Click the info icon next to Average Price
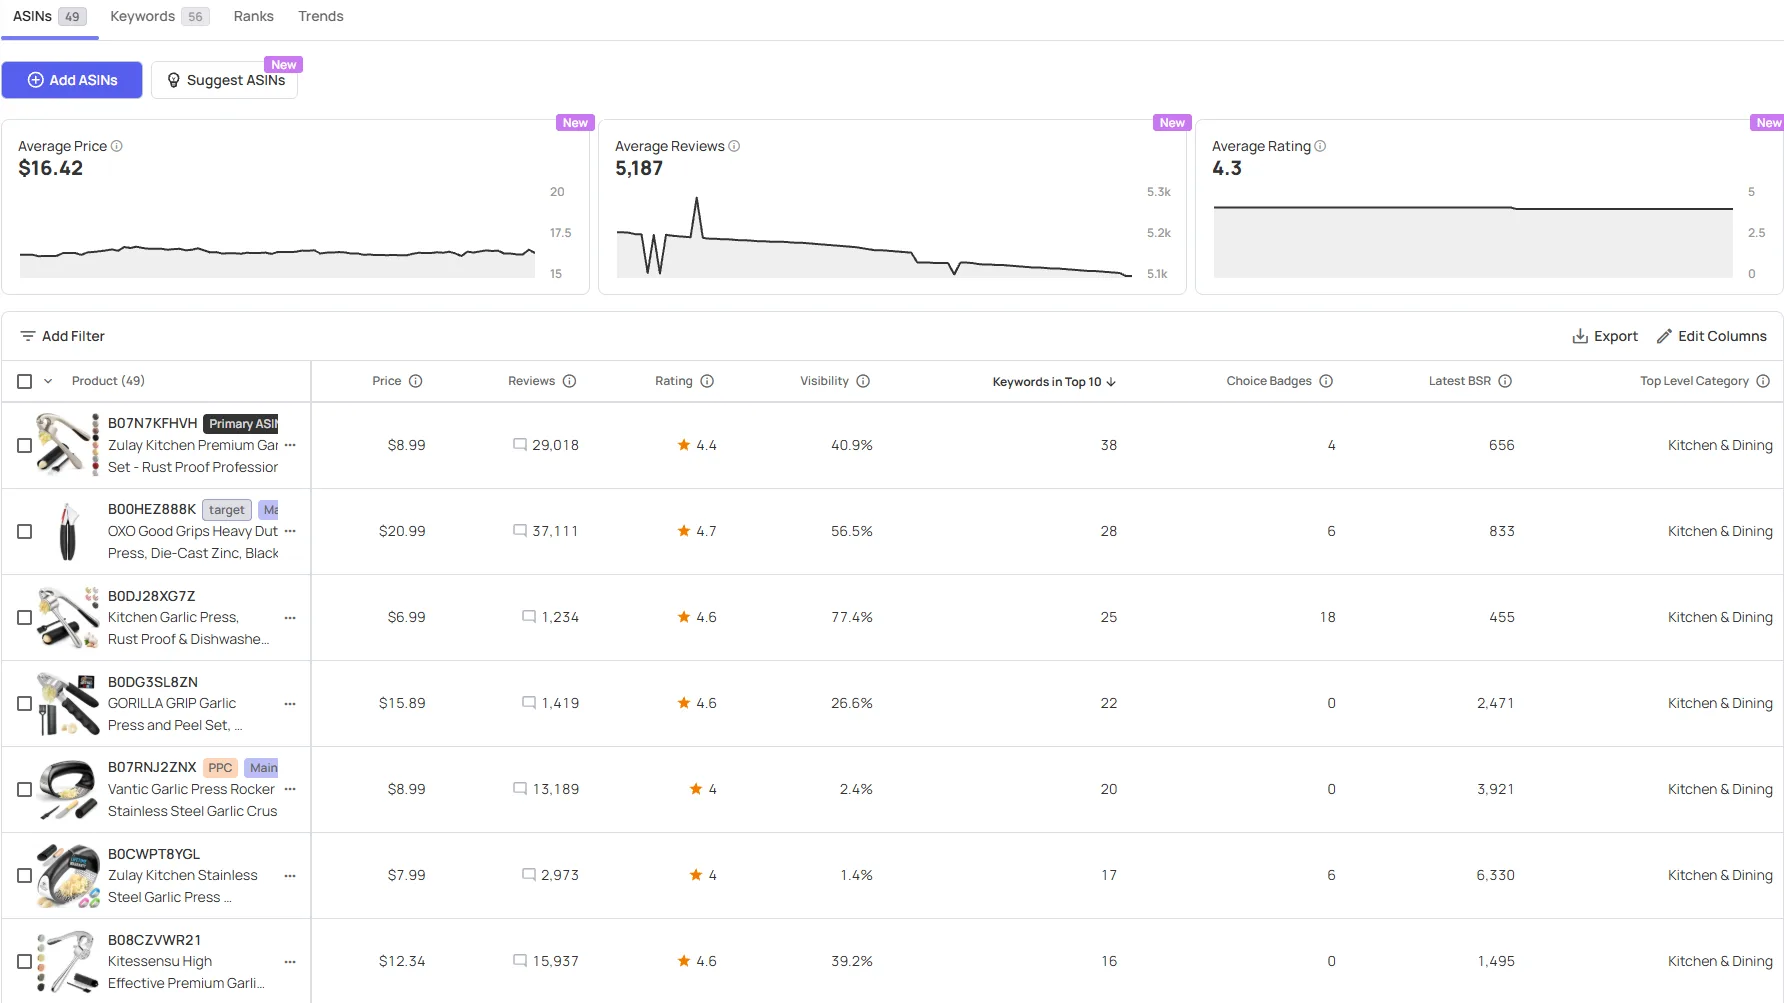 tap(117, 146)
